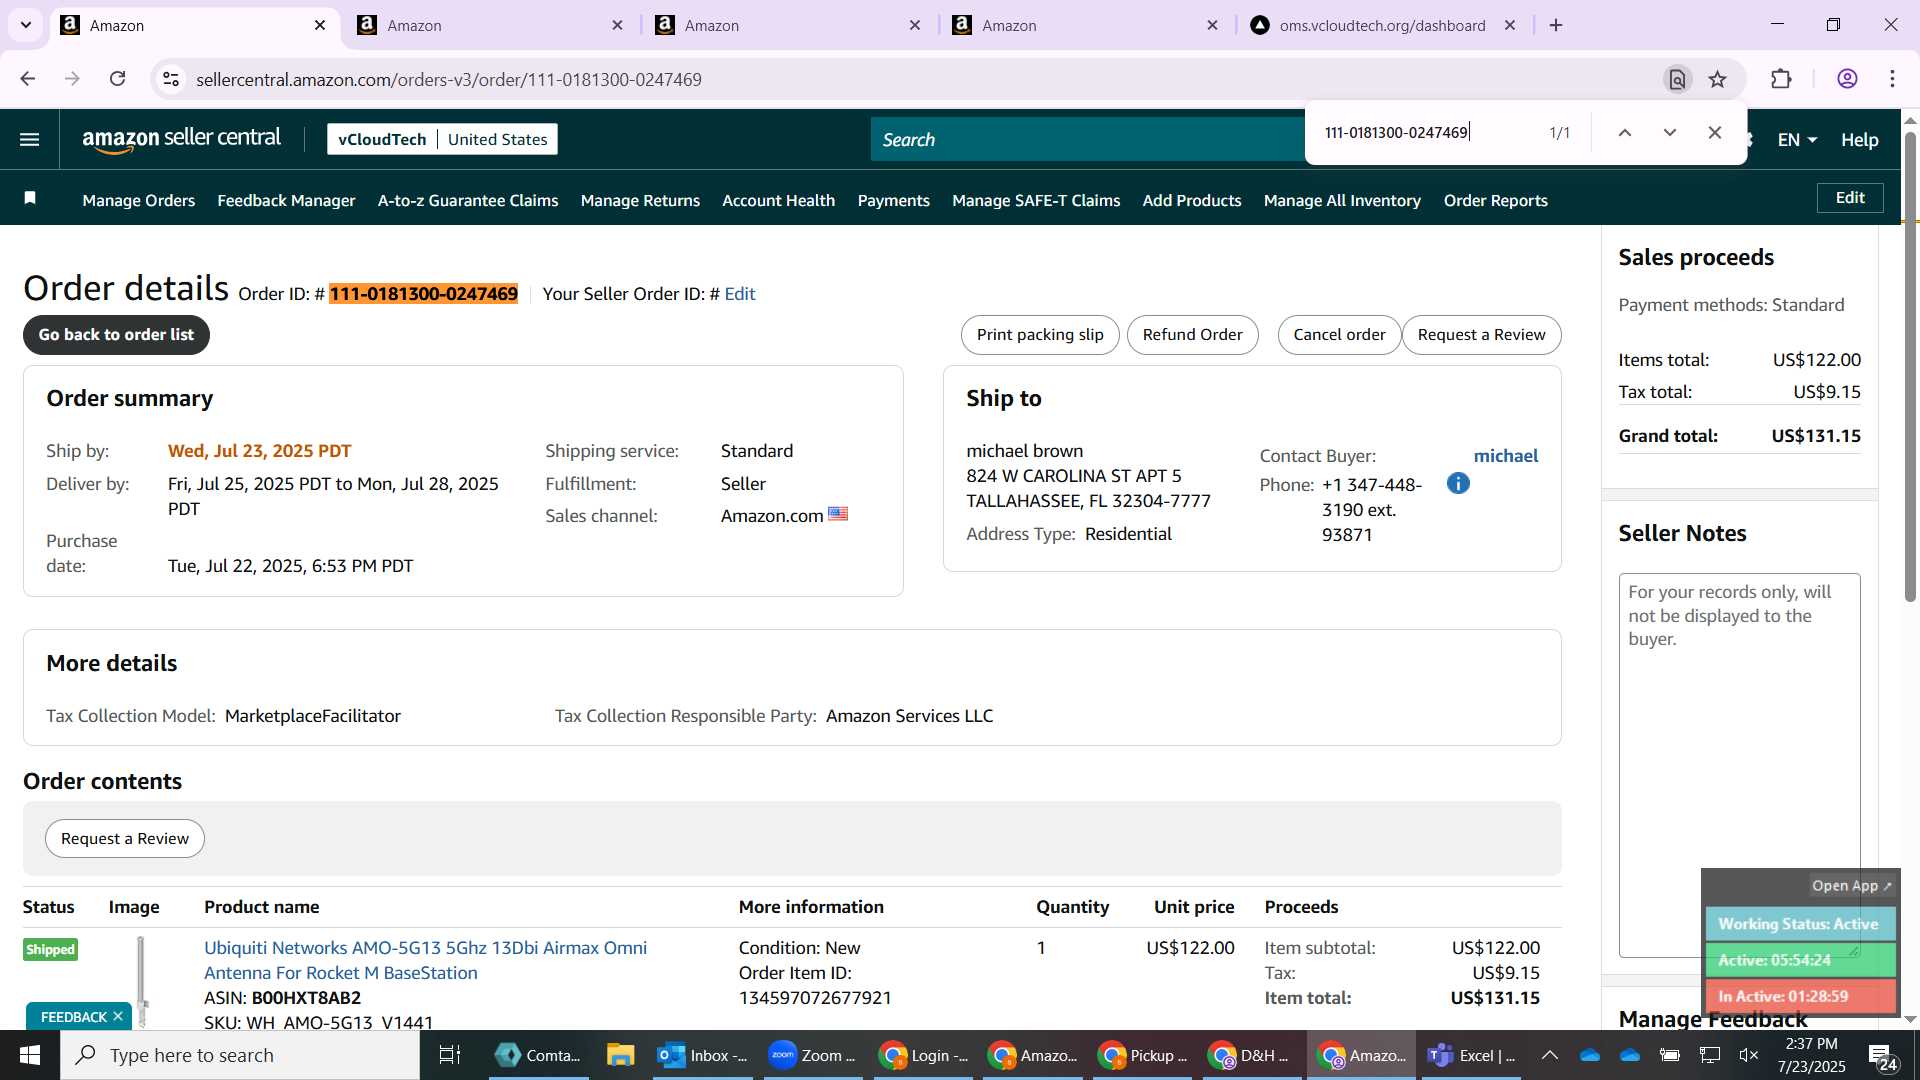Click the phone info icon in Ship to
The height and width of the screenshot is (1080, 1920).
(x=1458, y=484)
